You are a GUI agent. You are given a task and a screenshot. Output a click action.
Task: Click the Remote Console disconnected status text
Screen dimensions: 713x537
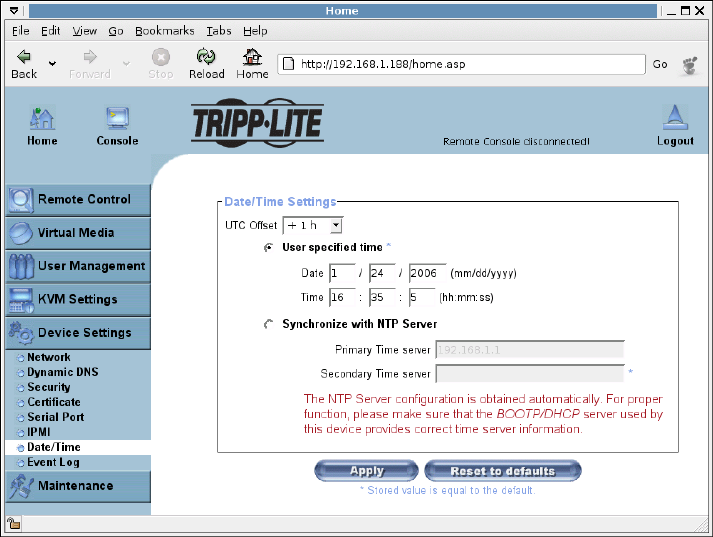[x=516, y=141]
